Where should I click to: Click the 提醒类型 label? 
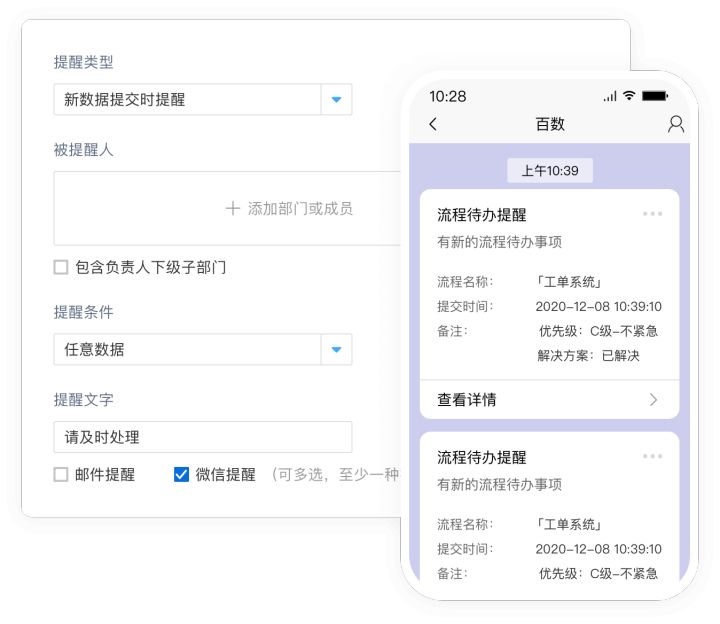point(83,62)
